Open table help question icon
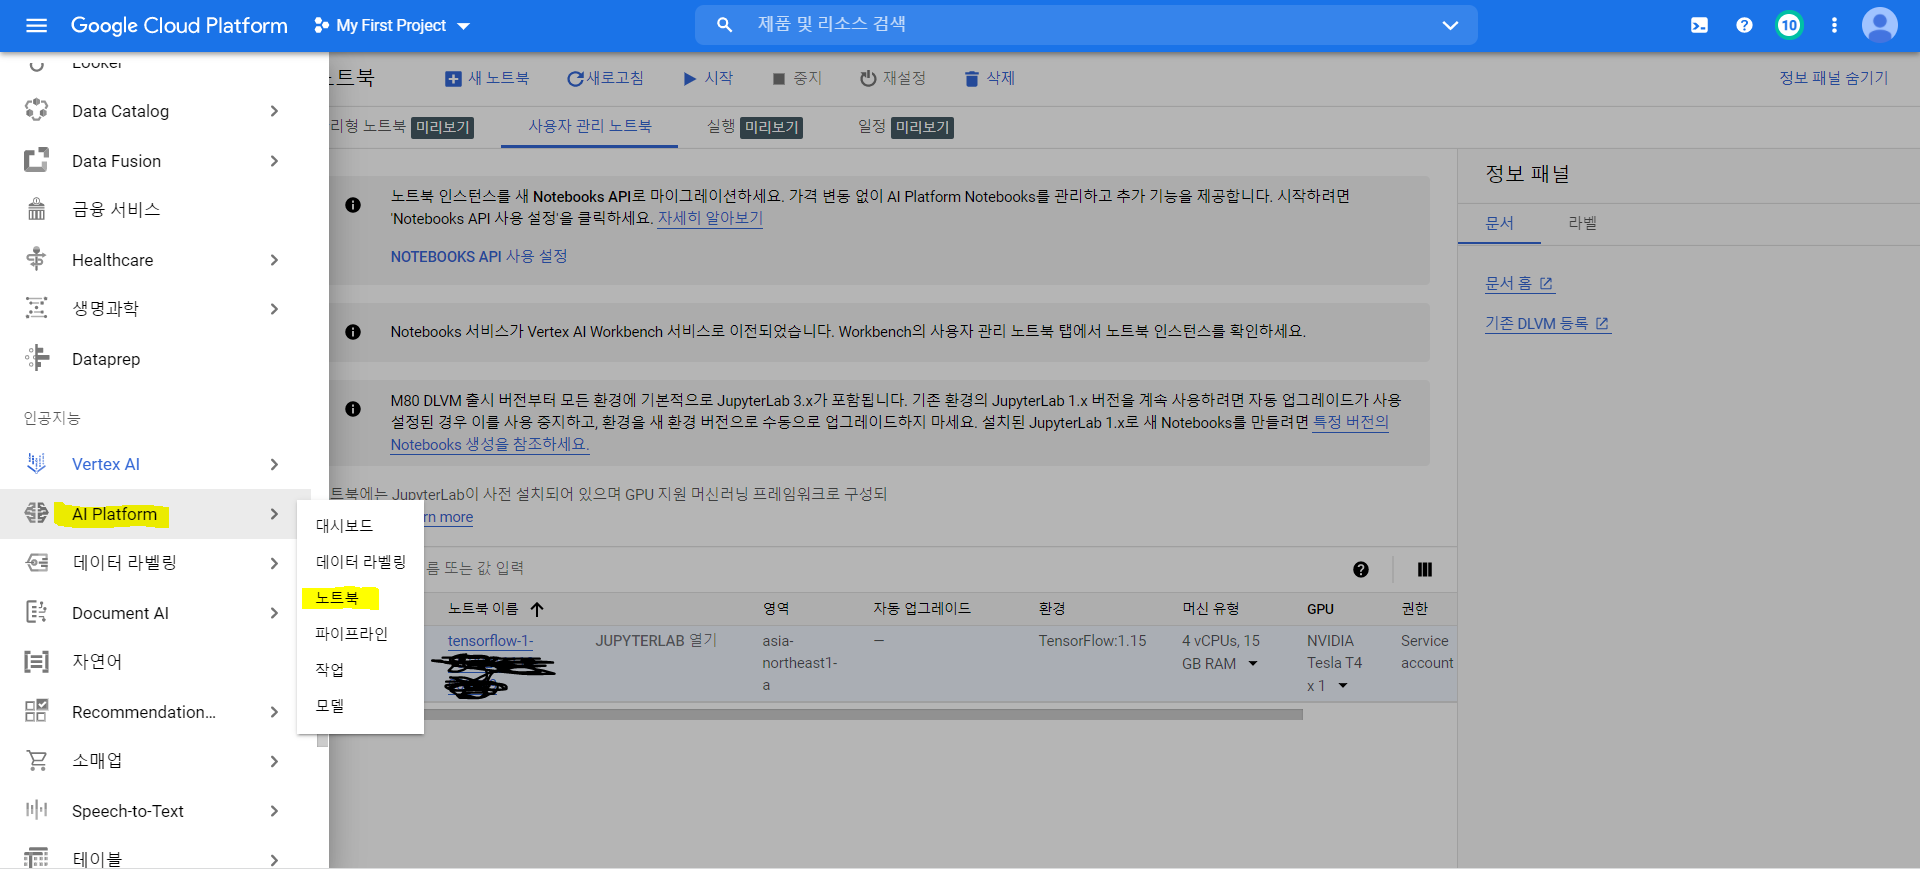This screenshot has width=1920, height=869. (x=1361, y=570)
